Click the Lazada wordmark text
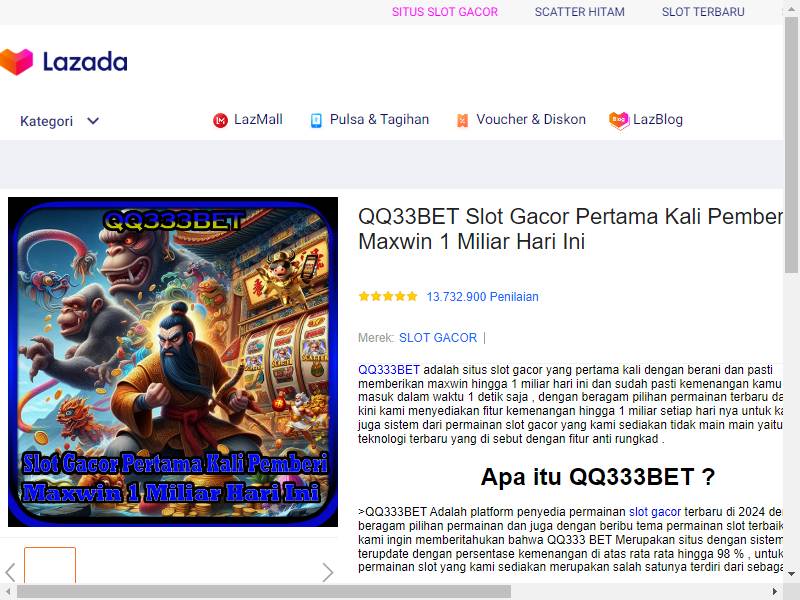The width and height of the screenshot is (800, 600). click(85, 62)
